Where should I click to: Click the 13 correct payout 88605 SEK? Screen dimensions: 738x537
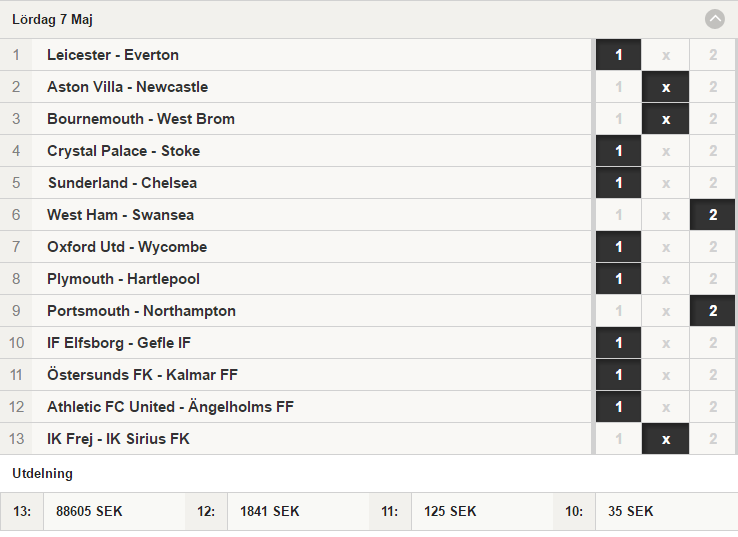click(89, 511)
